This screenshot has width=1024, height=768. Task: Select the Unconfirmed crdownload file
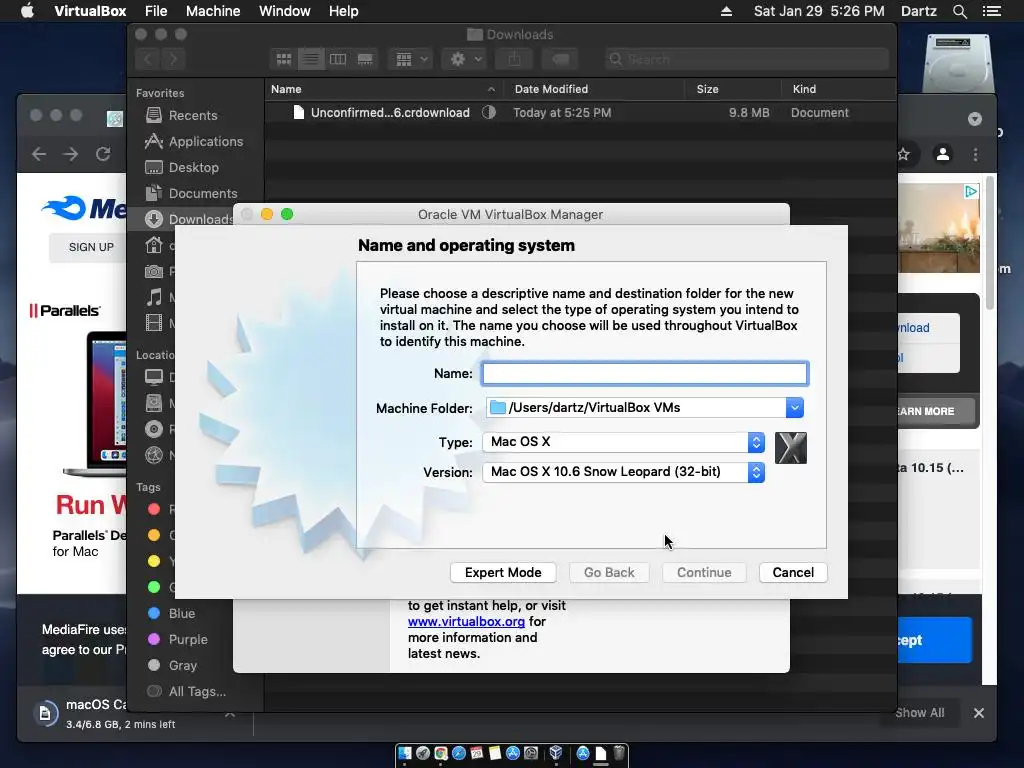click(x=580, y=113)
